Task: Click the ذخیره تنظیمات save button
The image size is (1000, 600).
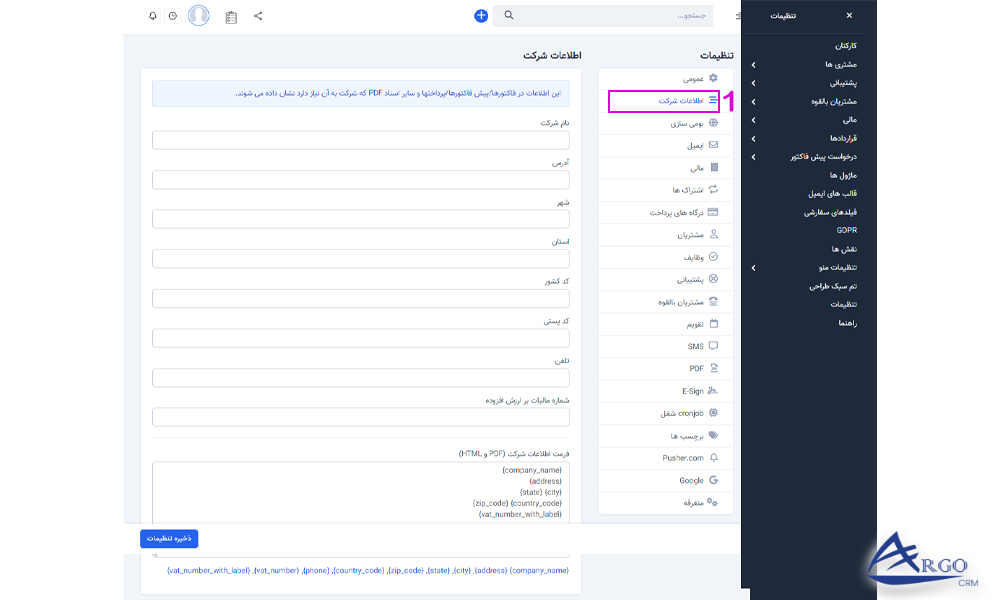Action: click(171, 538)
